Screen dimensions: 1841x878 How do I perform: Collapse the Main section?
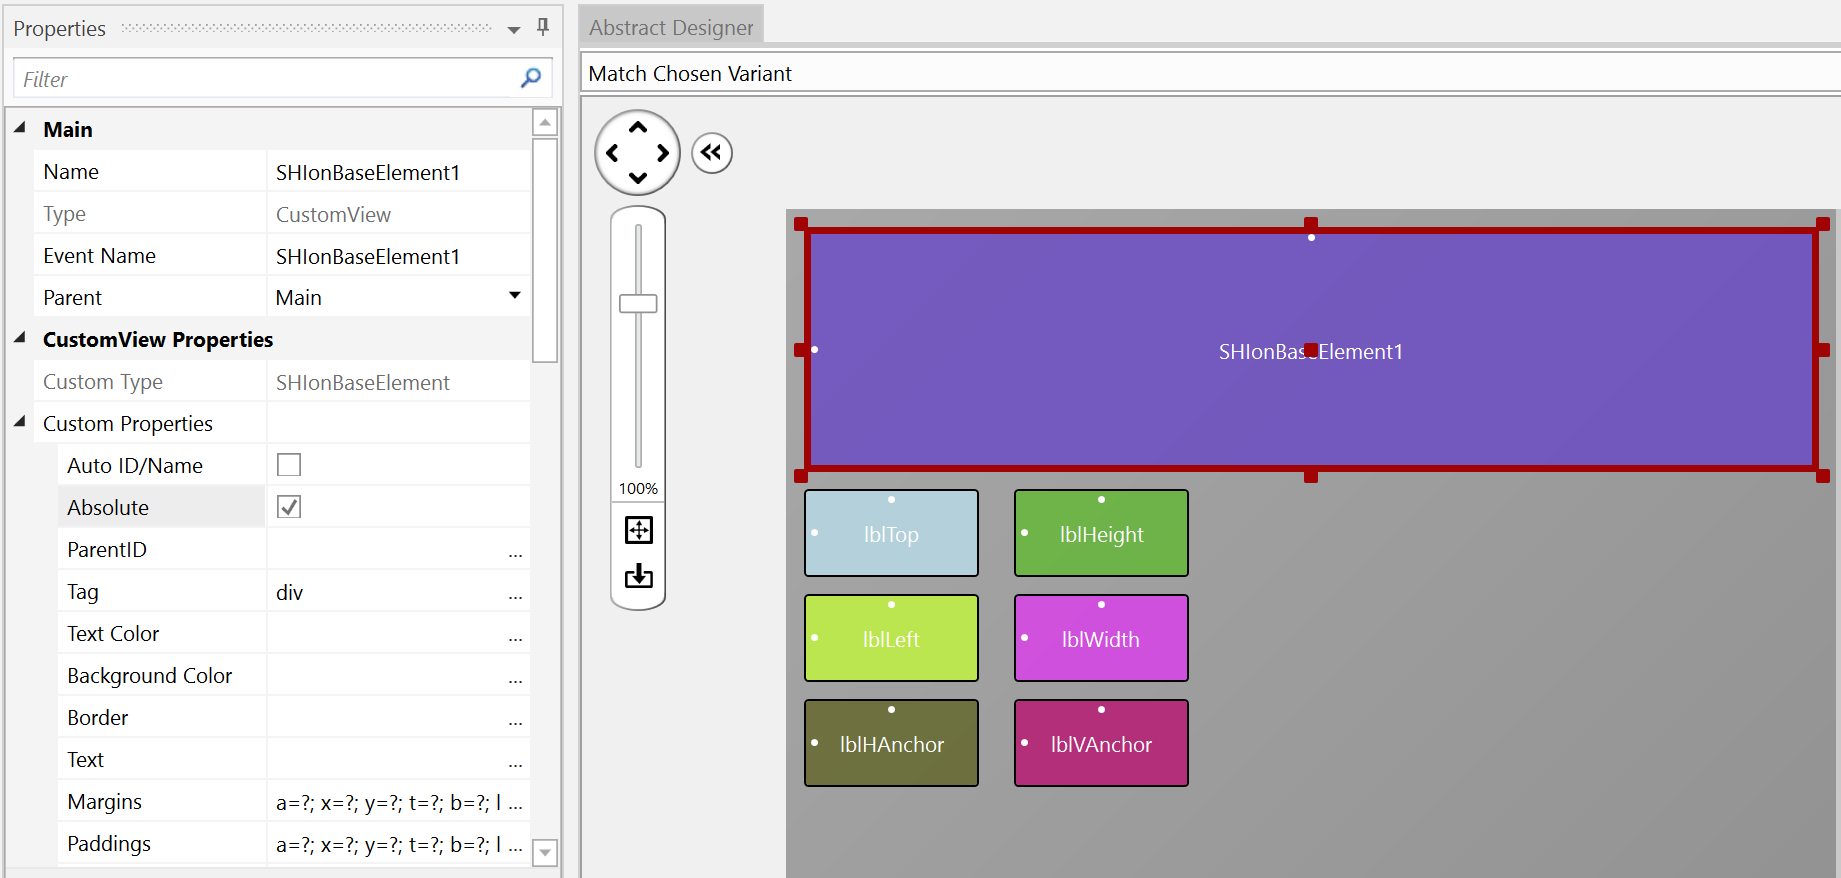(x=20, y=128)
